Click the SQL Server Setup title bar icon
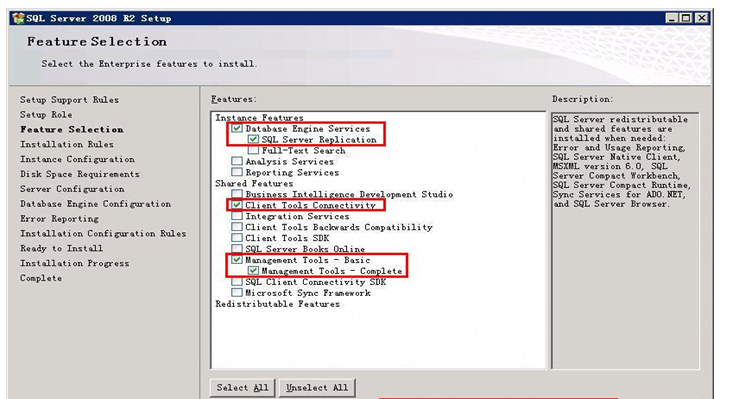Image resolution: width=733 pixels, height=399 pixels. click(x=18, y=18)
